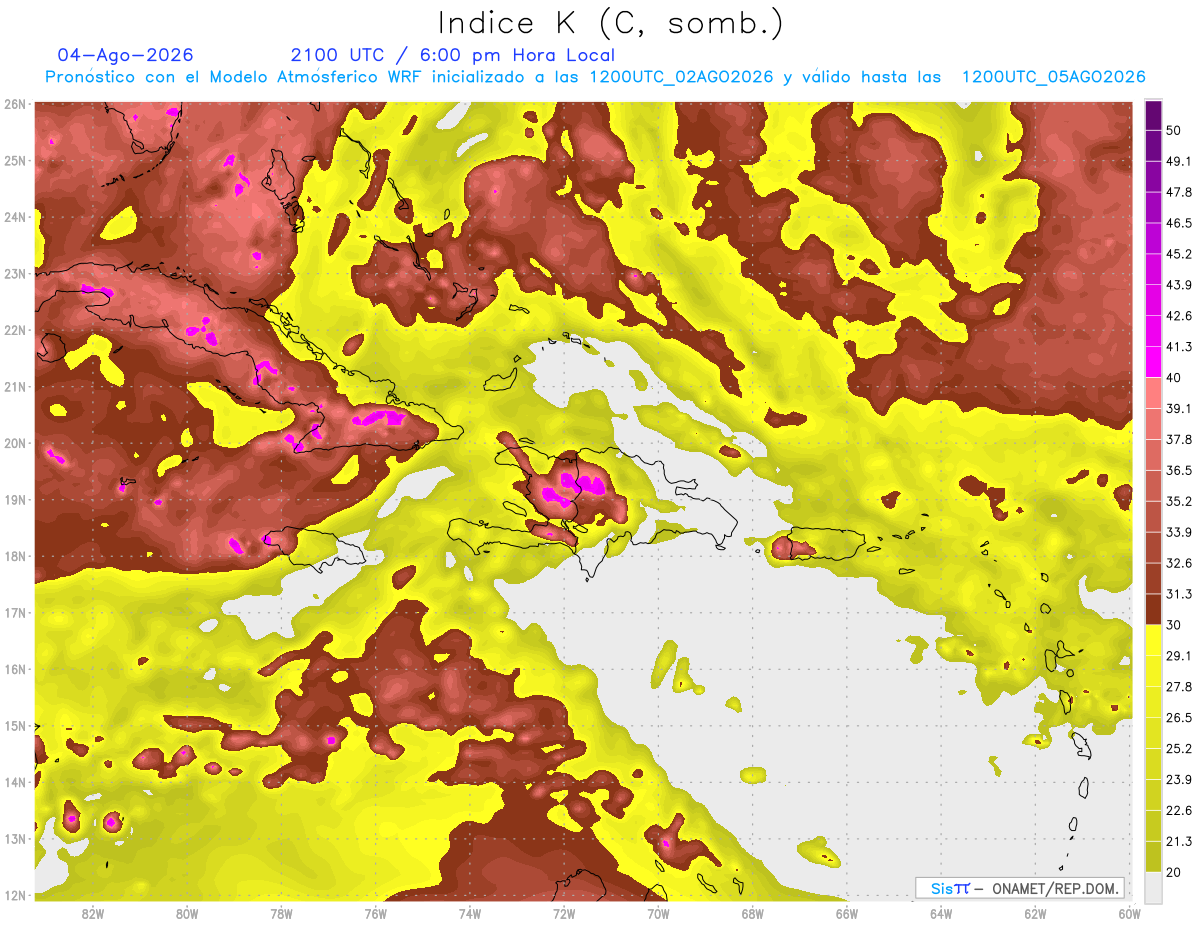Pick the magenta legend swatch between 40 and 41.3
The image size is (1200, 927).
tap(1153, 361)
